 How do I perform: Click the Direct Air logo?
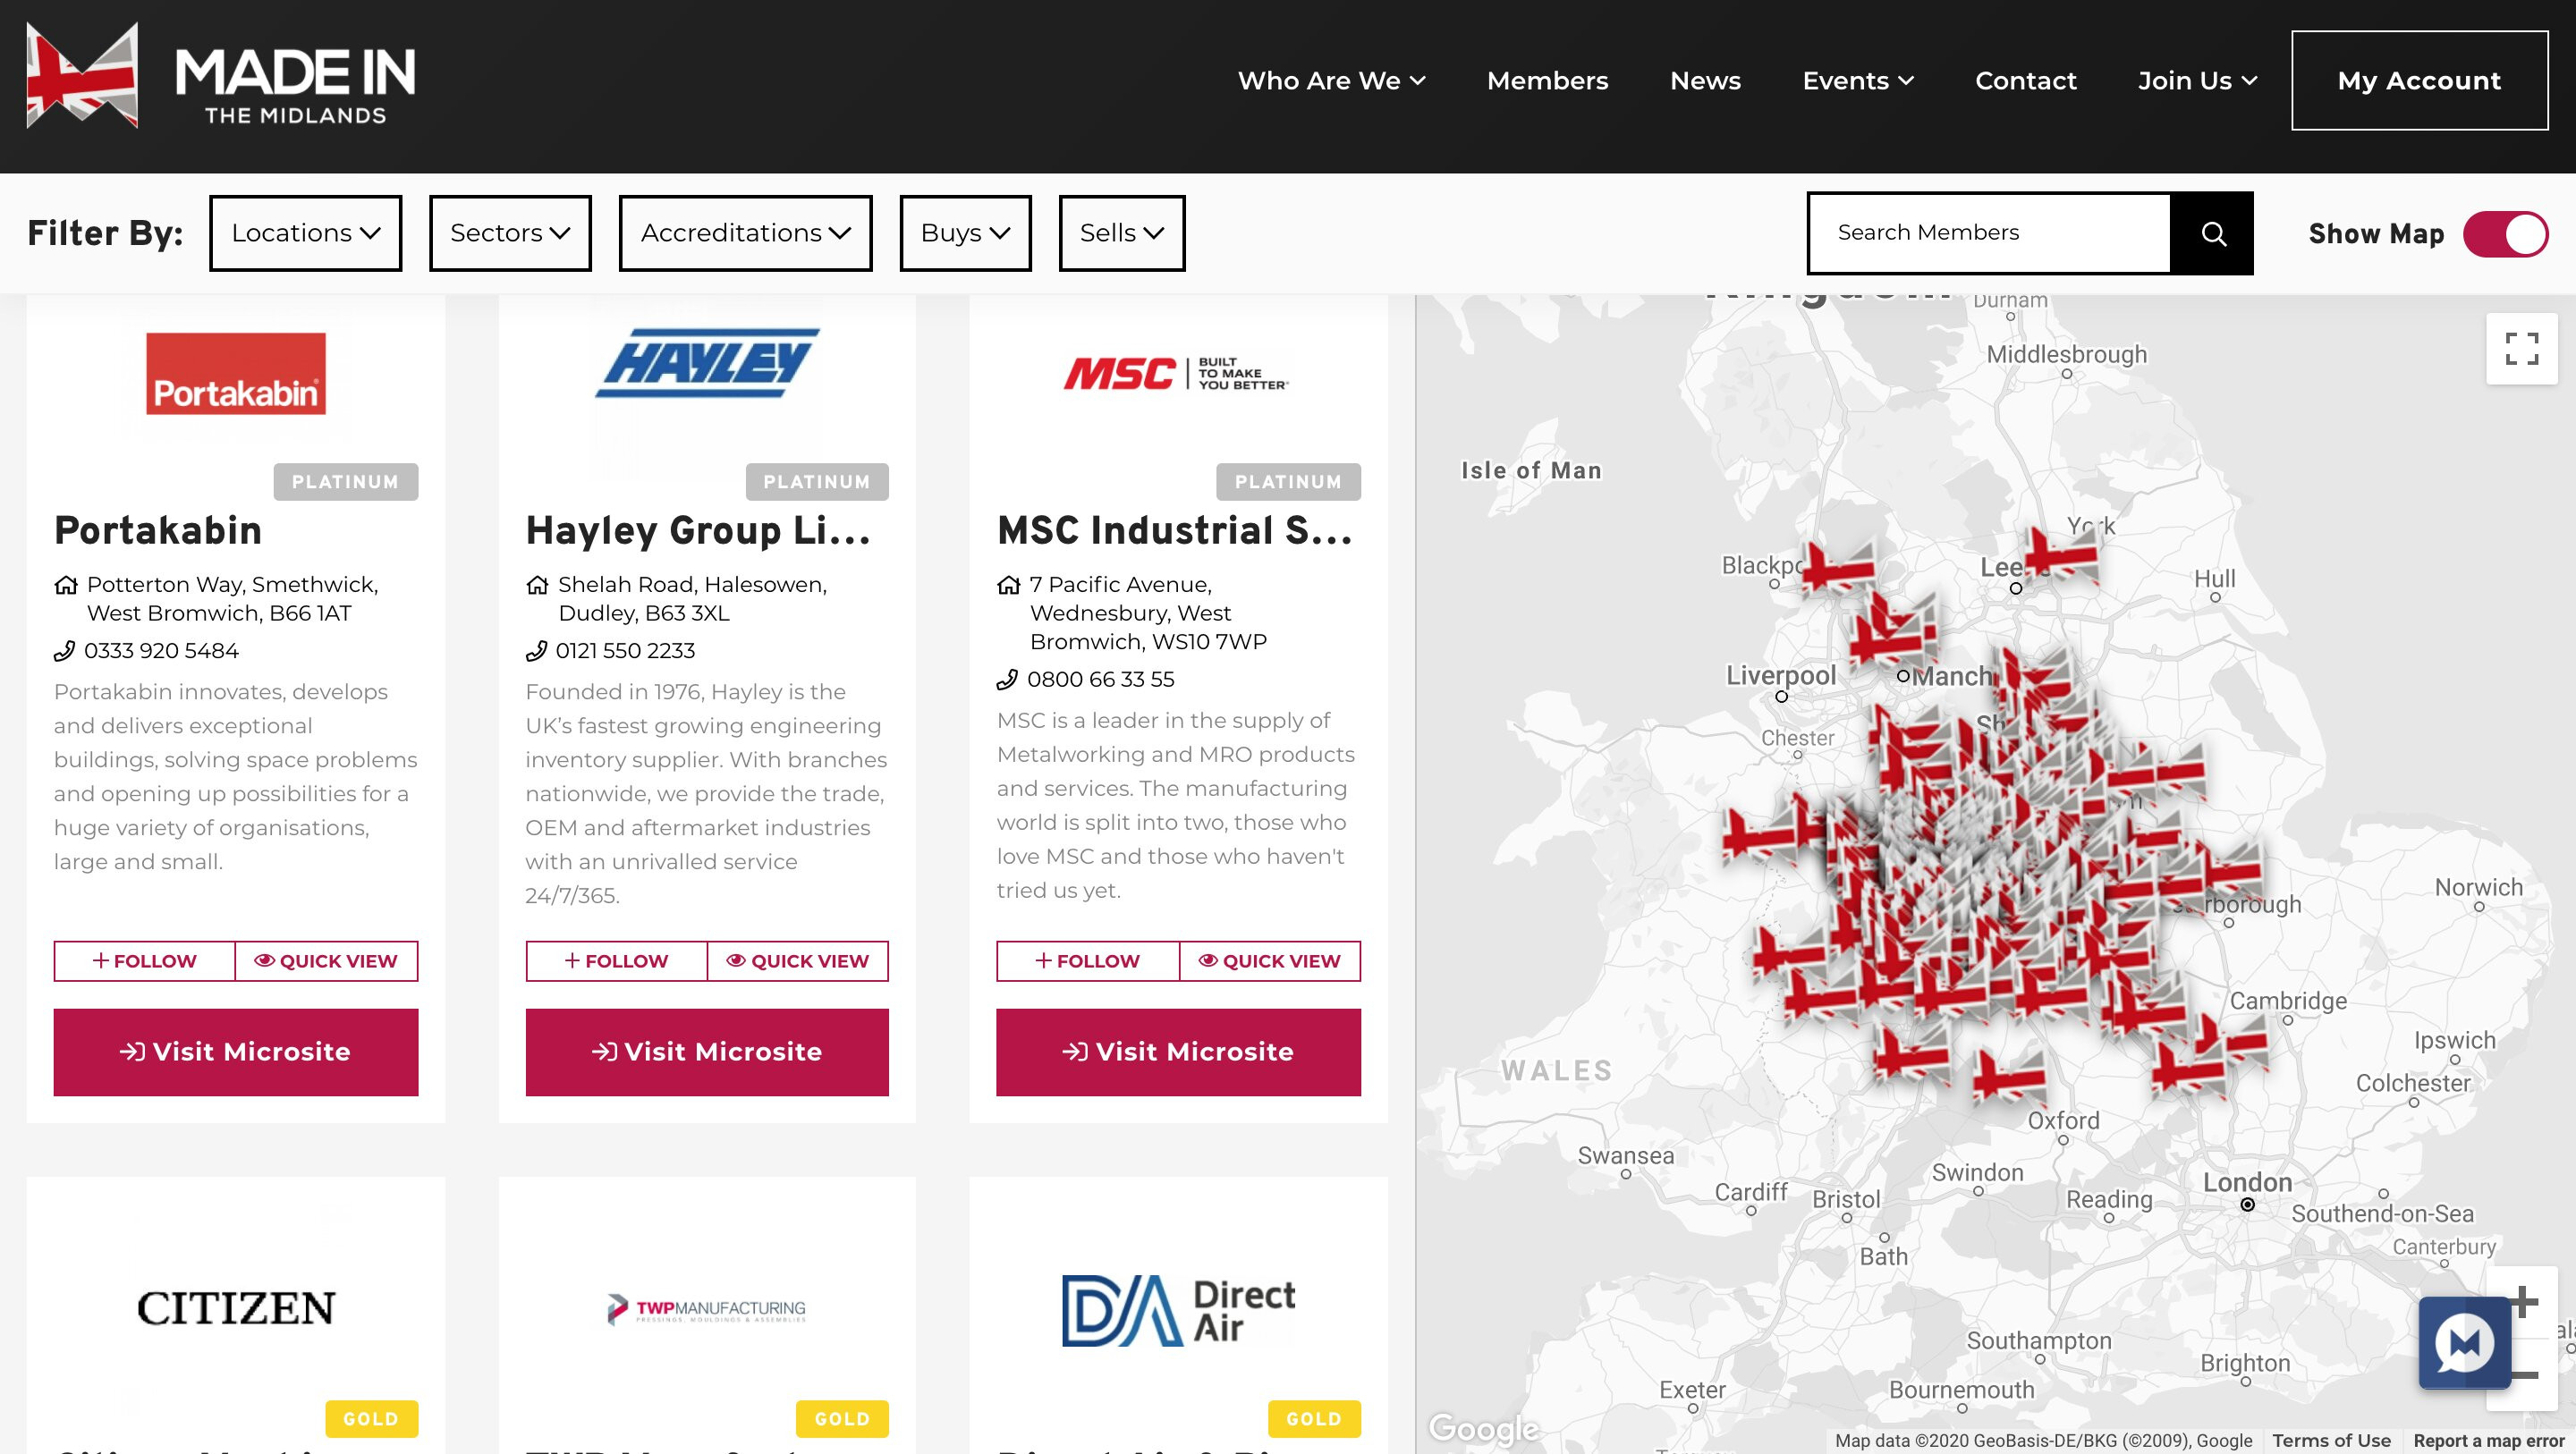tap(1177, 1311)
